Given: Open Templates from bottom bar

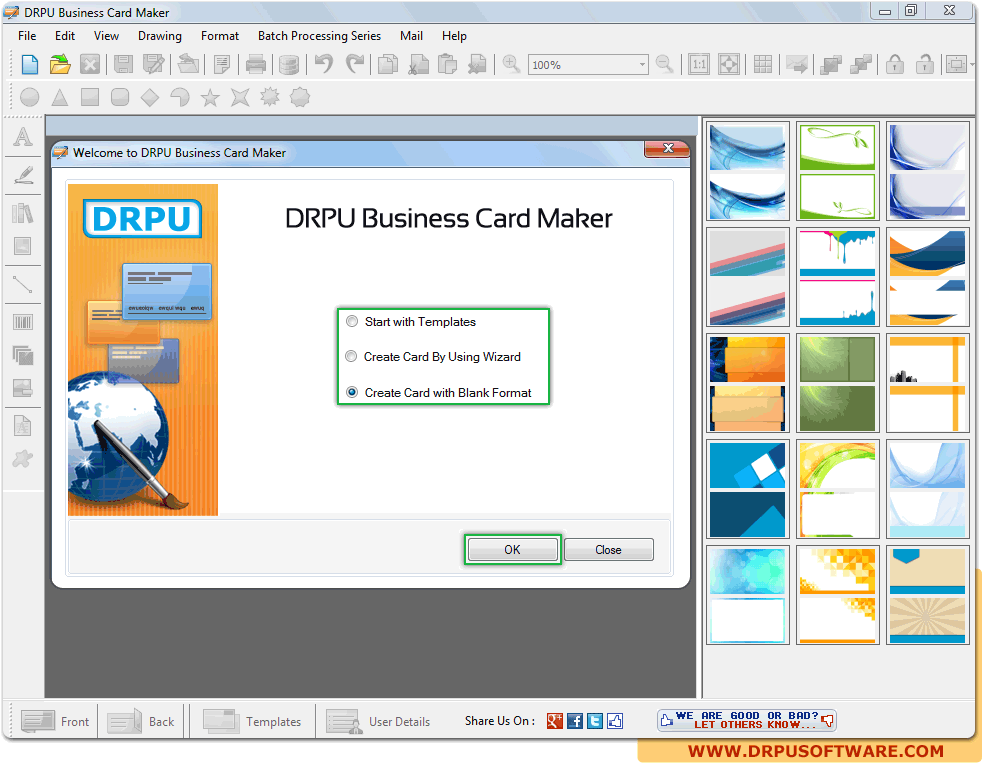Looking at the screenshot, I should coord(252,721).
